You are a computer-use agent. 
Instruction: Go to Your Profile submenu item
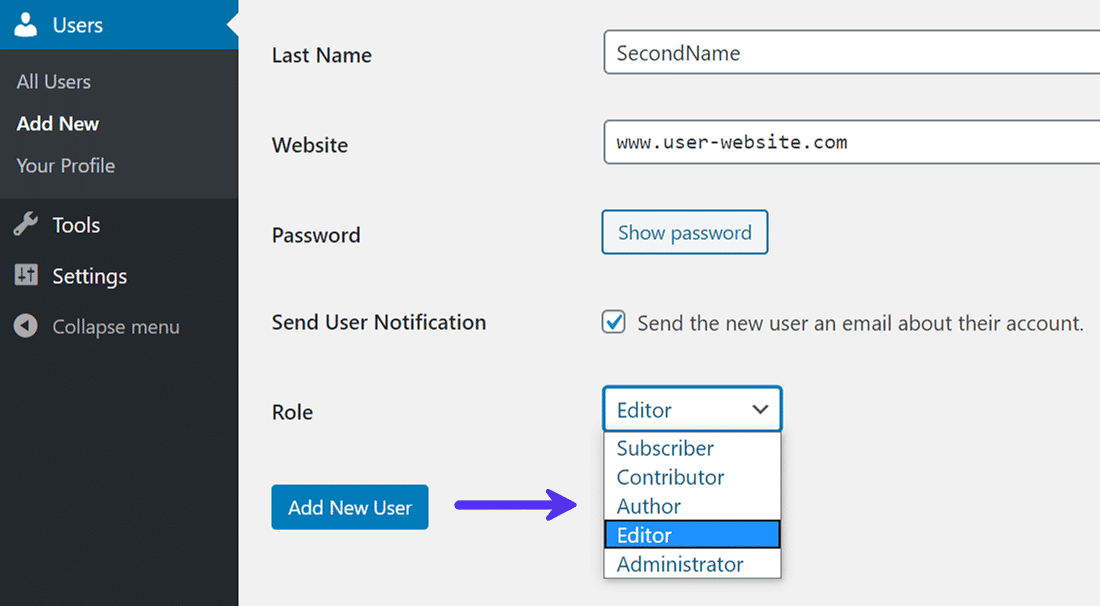tap(66, 166)
